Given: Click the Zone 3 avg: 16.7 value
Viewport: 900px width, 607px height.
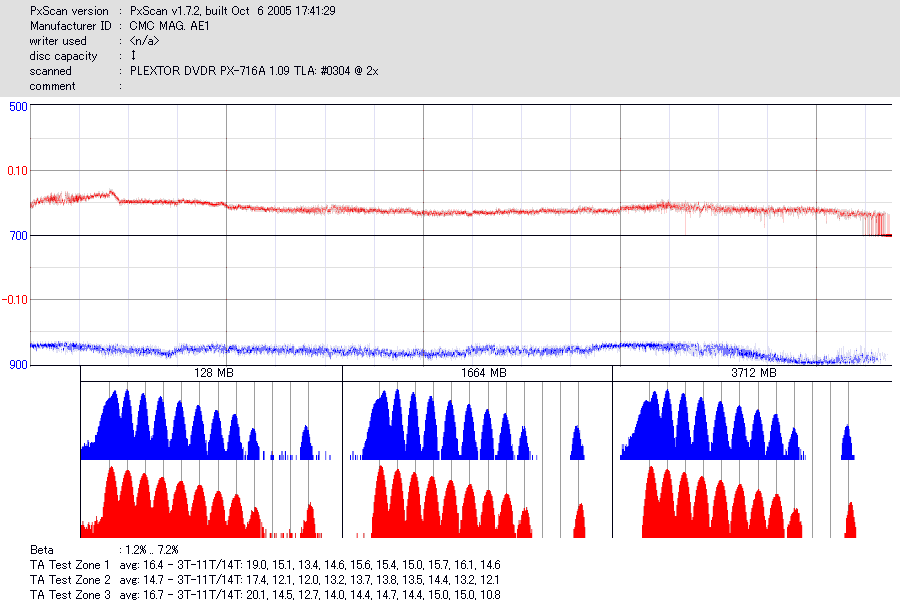Looking at the screenshot, I should [141, 595].
